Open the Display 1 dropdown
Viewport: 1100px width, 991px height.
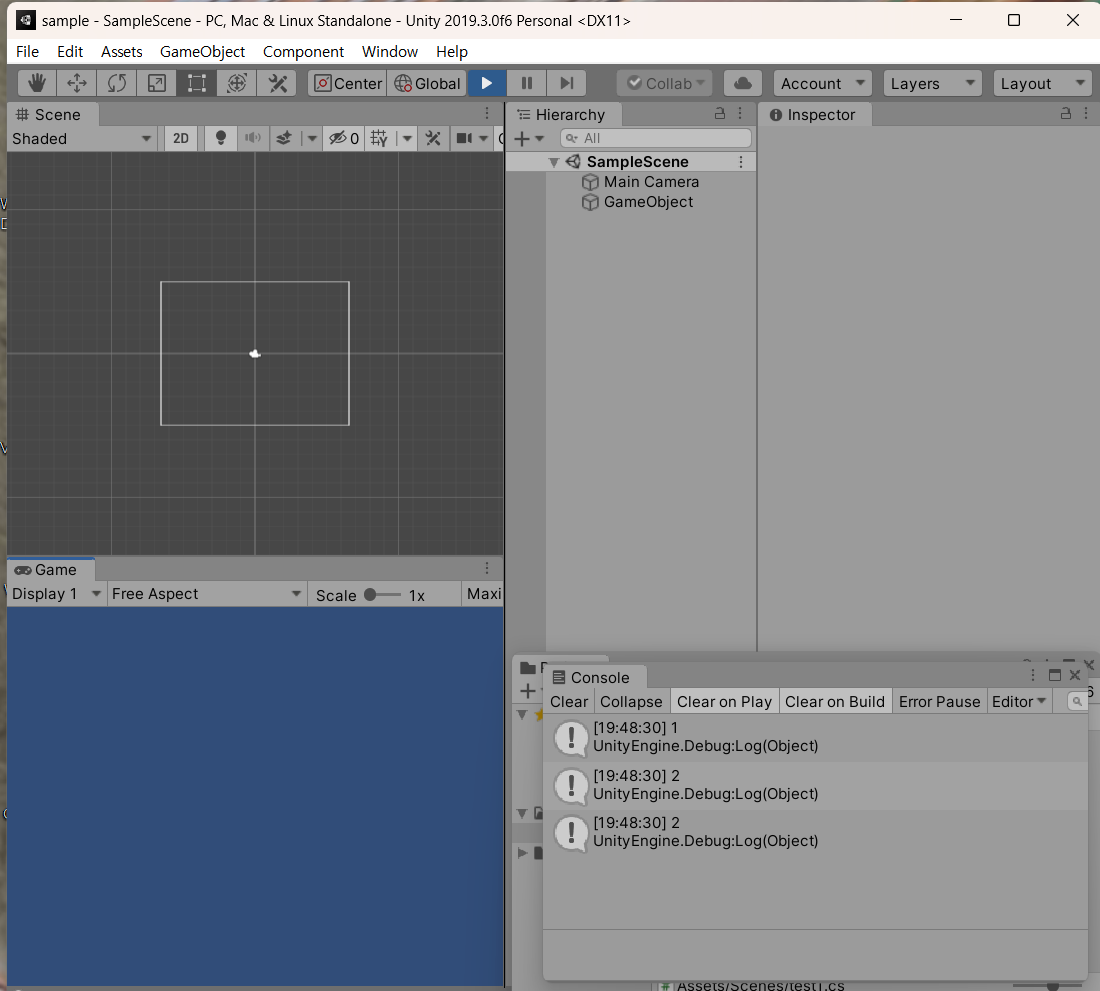click(x=56, y=594)
